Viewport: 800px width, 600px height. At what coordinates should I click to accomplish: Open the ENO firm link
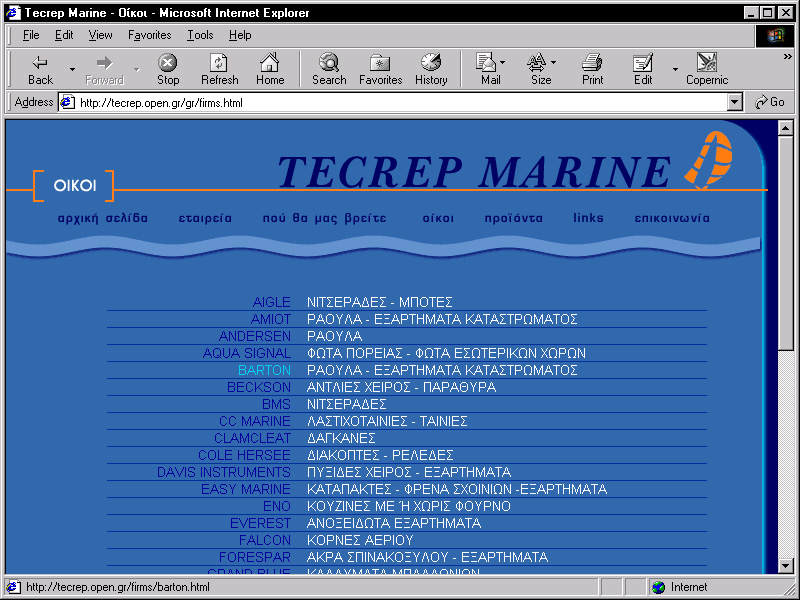(x=277, y=506)
